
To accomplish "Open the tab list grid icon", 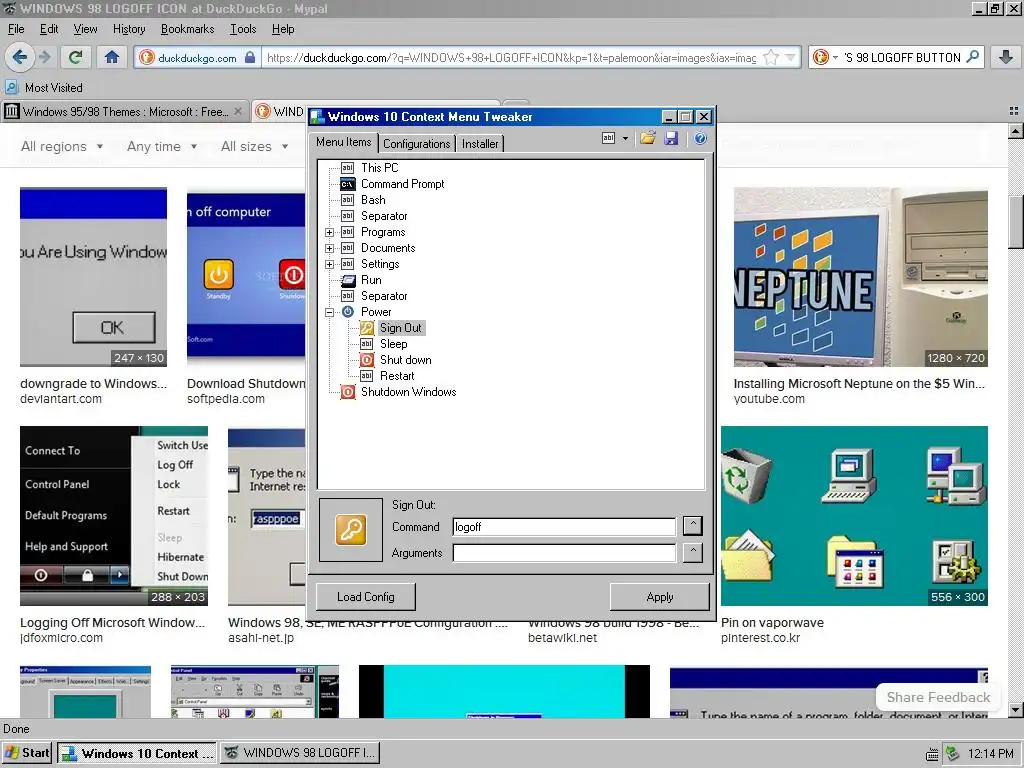I will click(1014, 111).
